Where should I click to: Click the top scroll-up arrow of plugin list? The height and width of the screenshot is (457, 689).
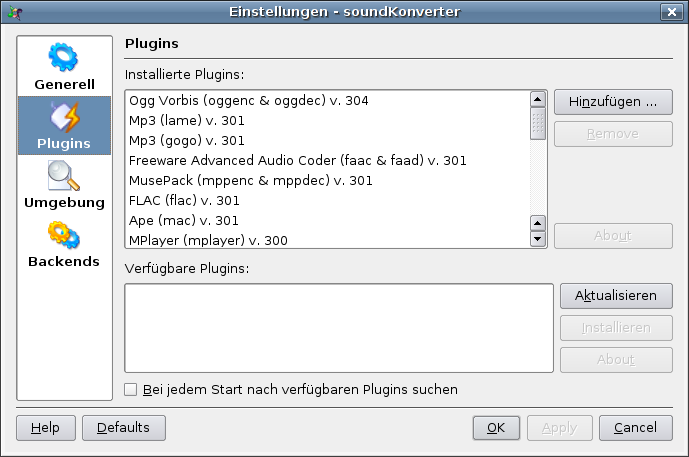tap(538, 99)
